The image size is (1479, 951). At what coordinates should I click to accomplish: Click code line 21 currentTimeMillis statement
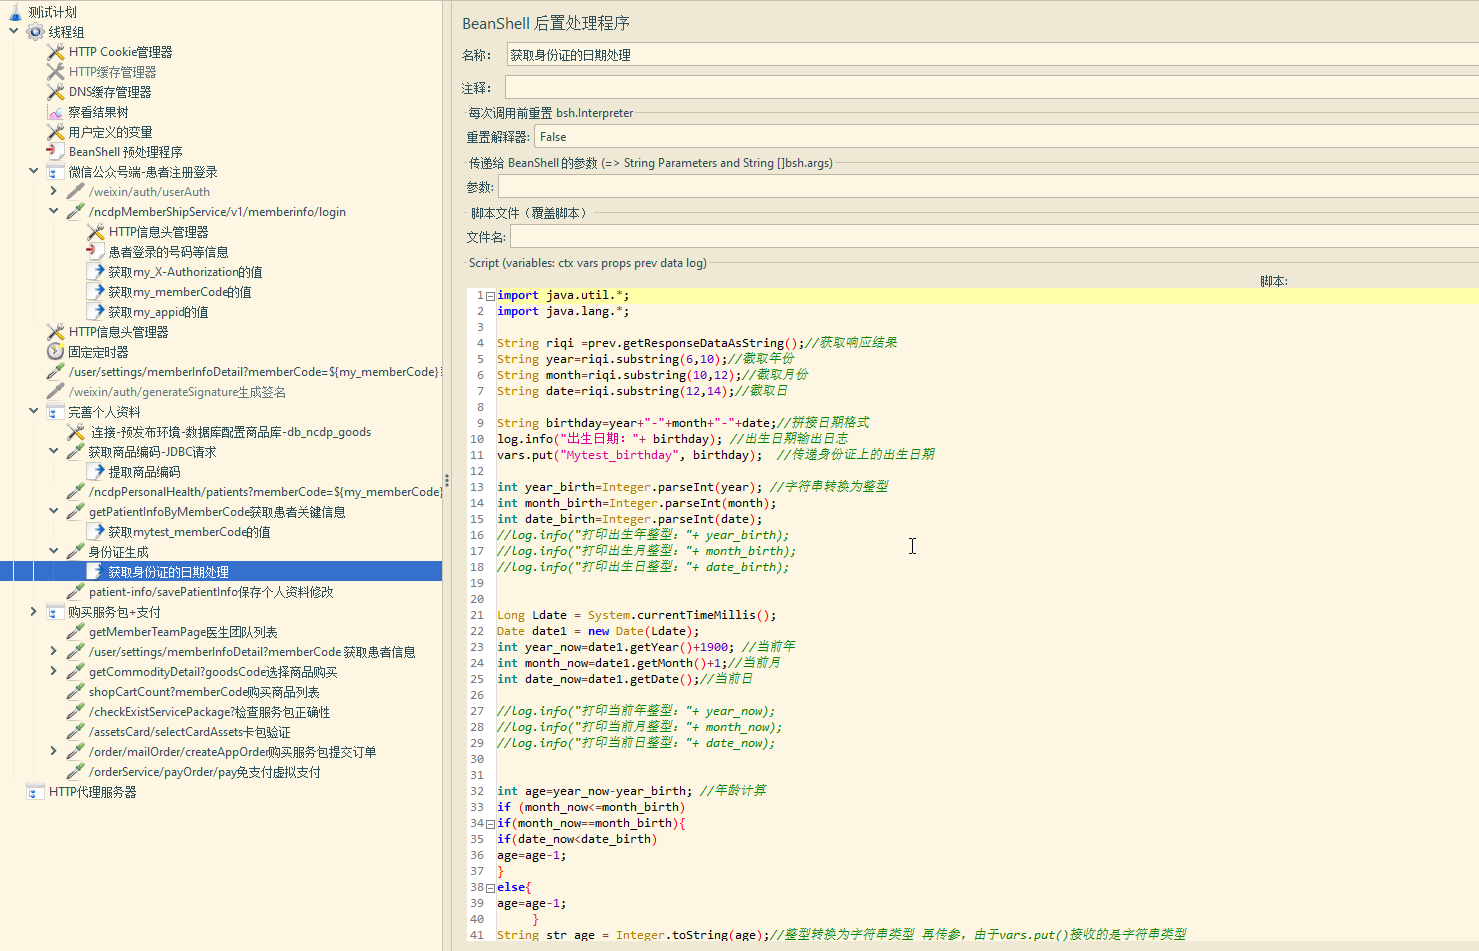(x=636, y=615)
